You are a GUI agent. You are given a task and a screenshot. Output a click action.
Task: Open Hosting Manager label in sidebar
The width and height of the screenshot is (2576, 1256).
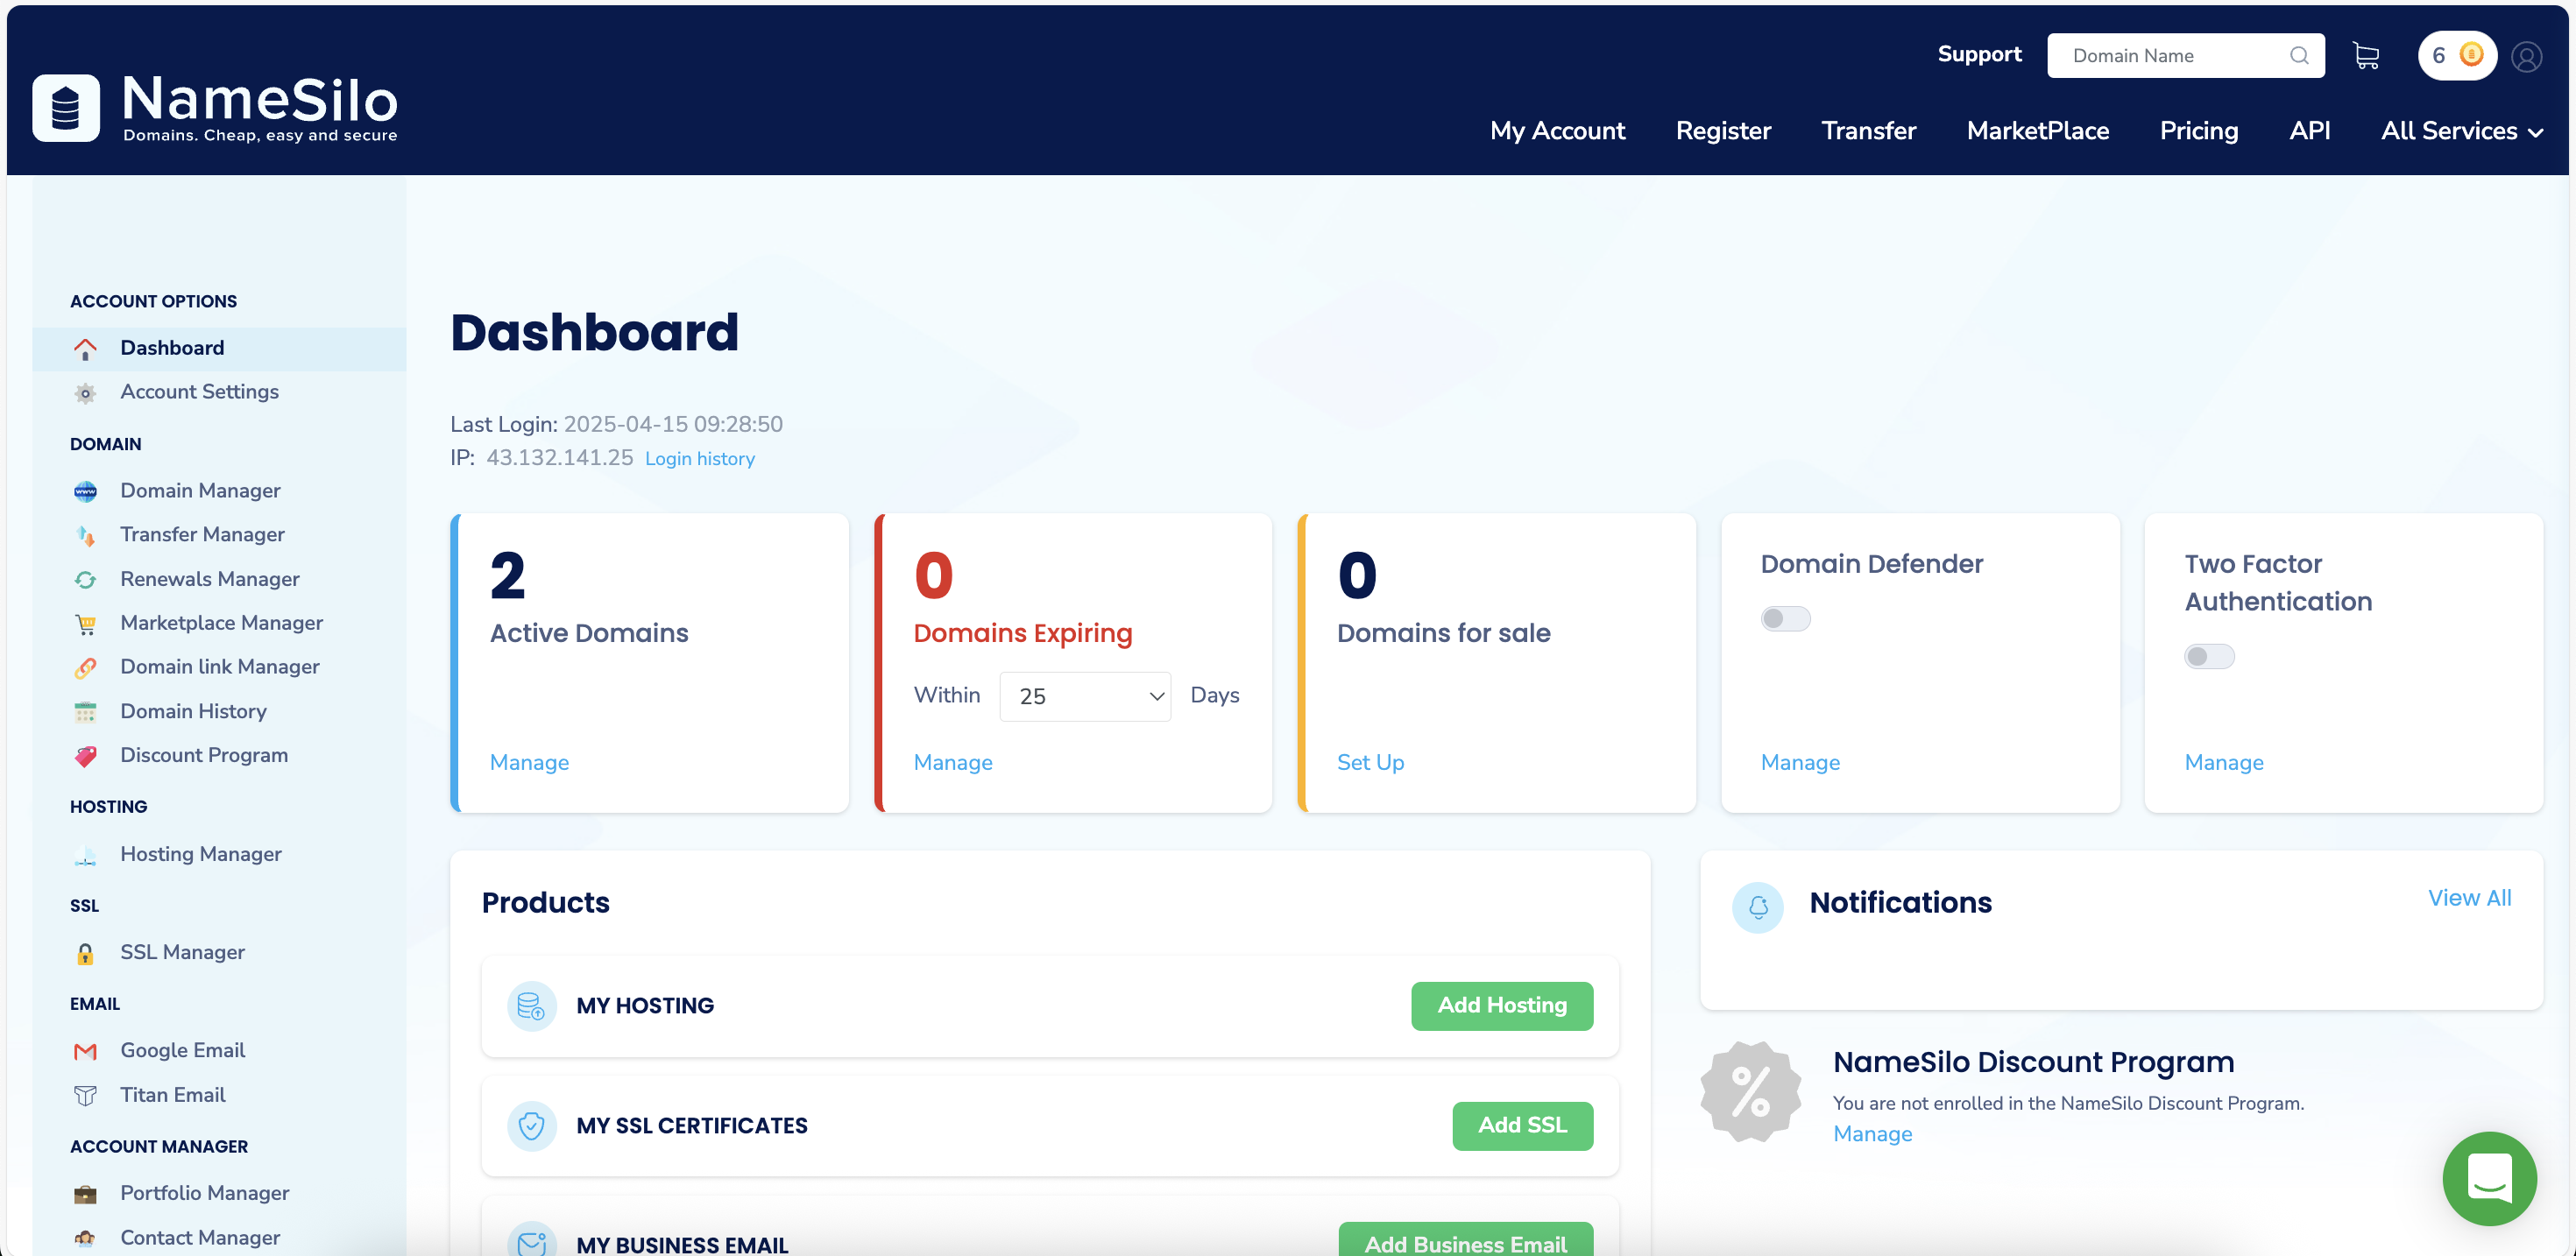pos(201,854)
